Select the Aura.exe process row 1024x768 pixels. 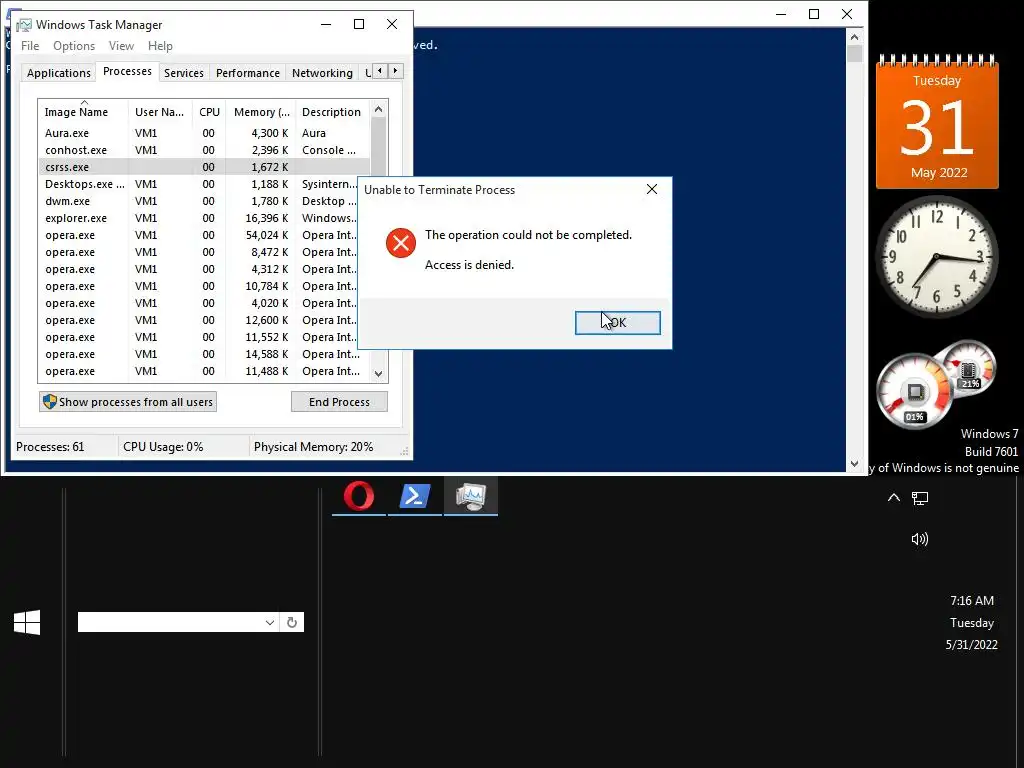point(204,133)
